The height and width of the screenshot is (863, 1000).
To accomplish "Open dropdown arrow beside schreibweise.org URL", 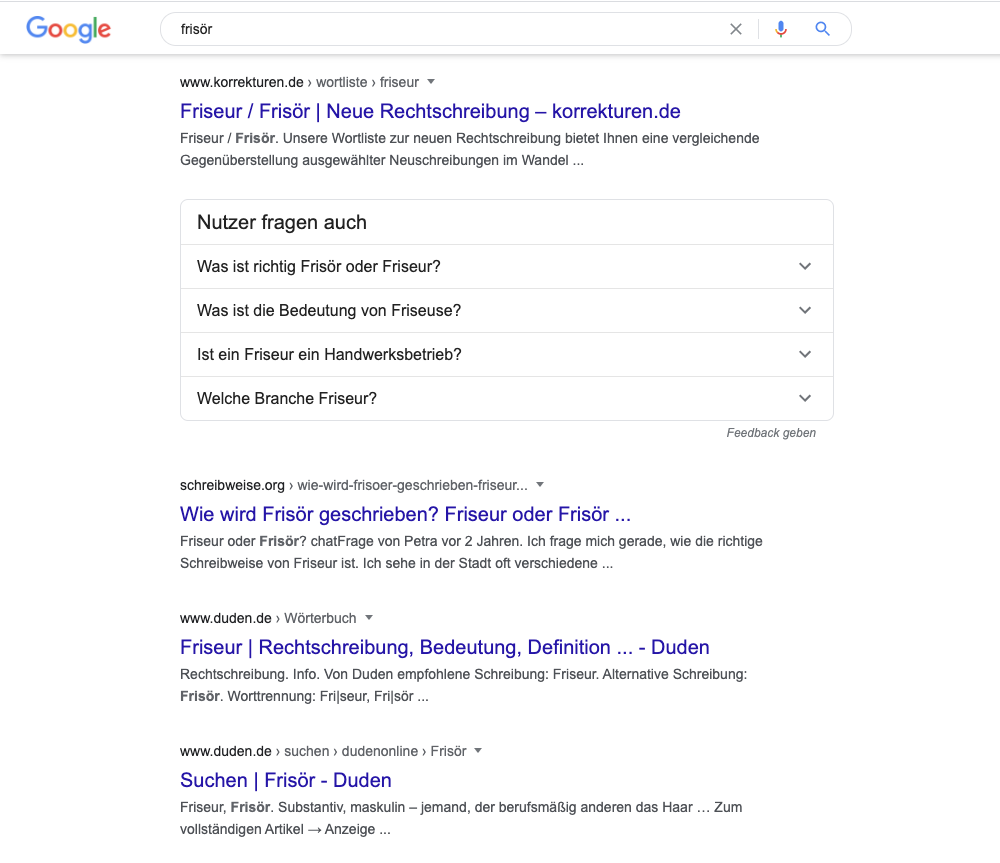I will click(540, 485).
